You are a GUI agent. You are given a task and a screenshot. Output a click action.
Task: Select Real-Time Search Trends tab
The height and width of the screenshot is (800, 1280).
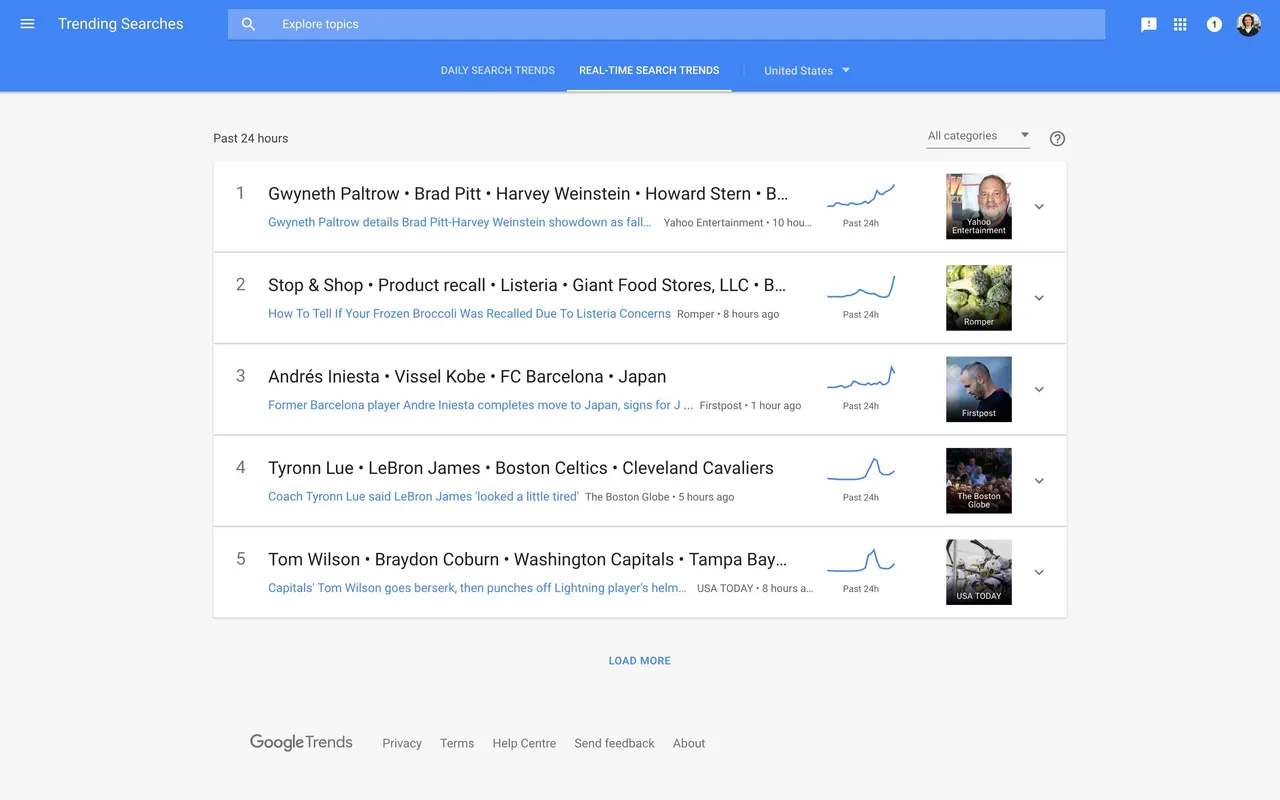tap(649, 70)
